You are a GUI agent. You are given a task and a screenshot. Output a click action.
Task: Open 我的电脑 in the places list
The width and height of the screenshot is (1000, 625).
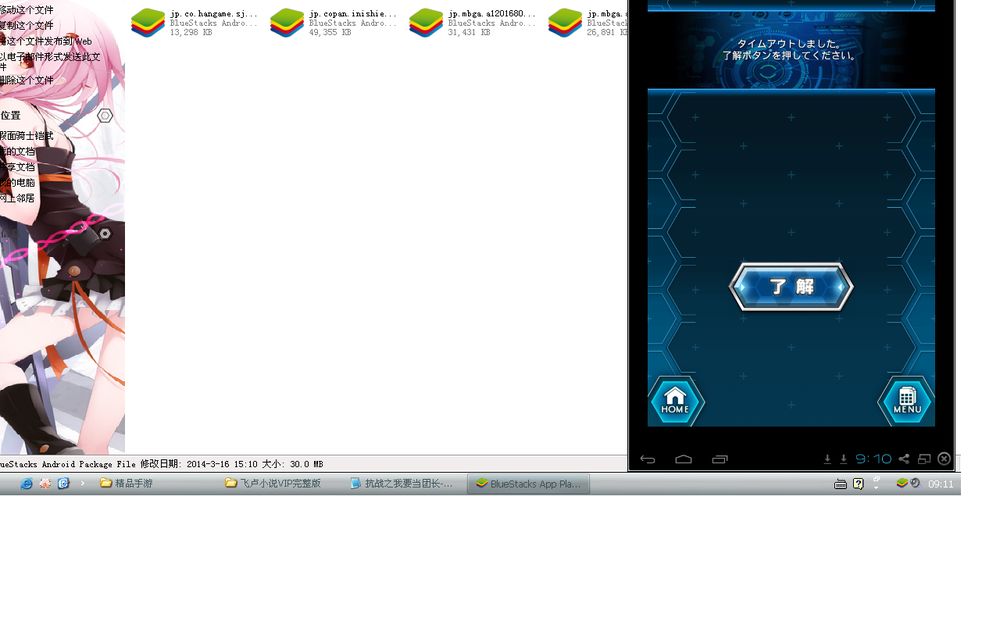pos(18,182)
